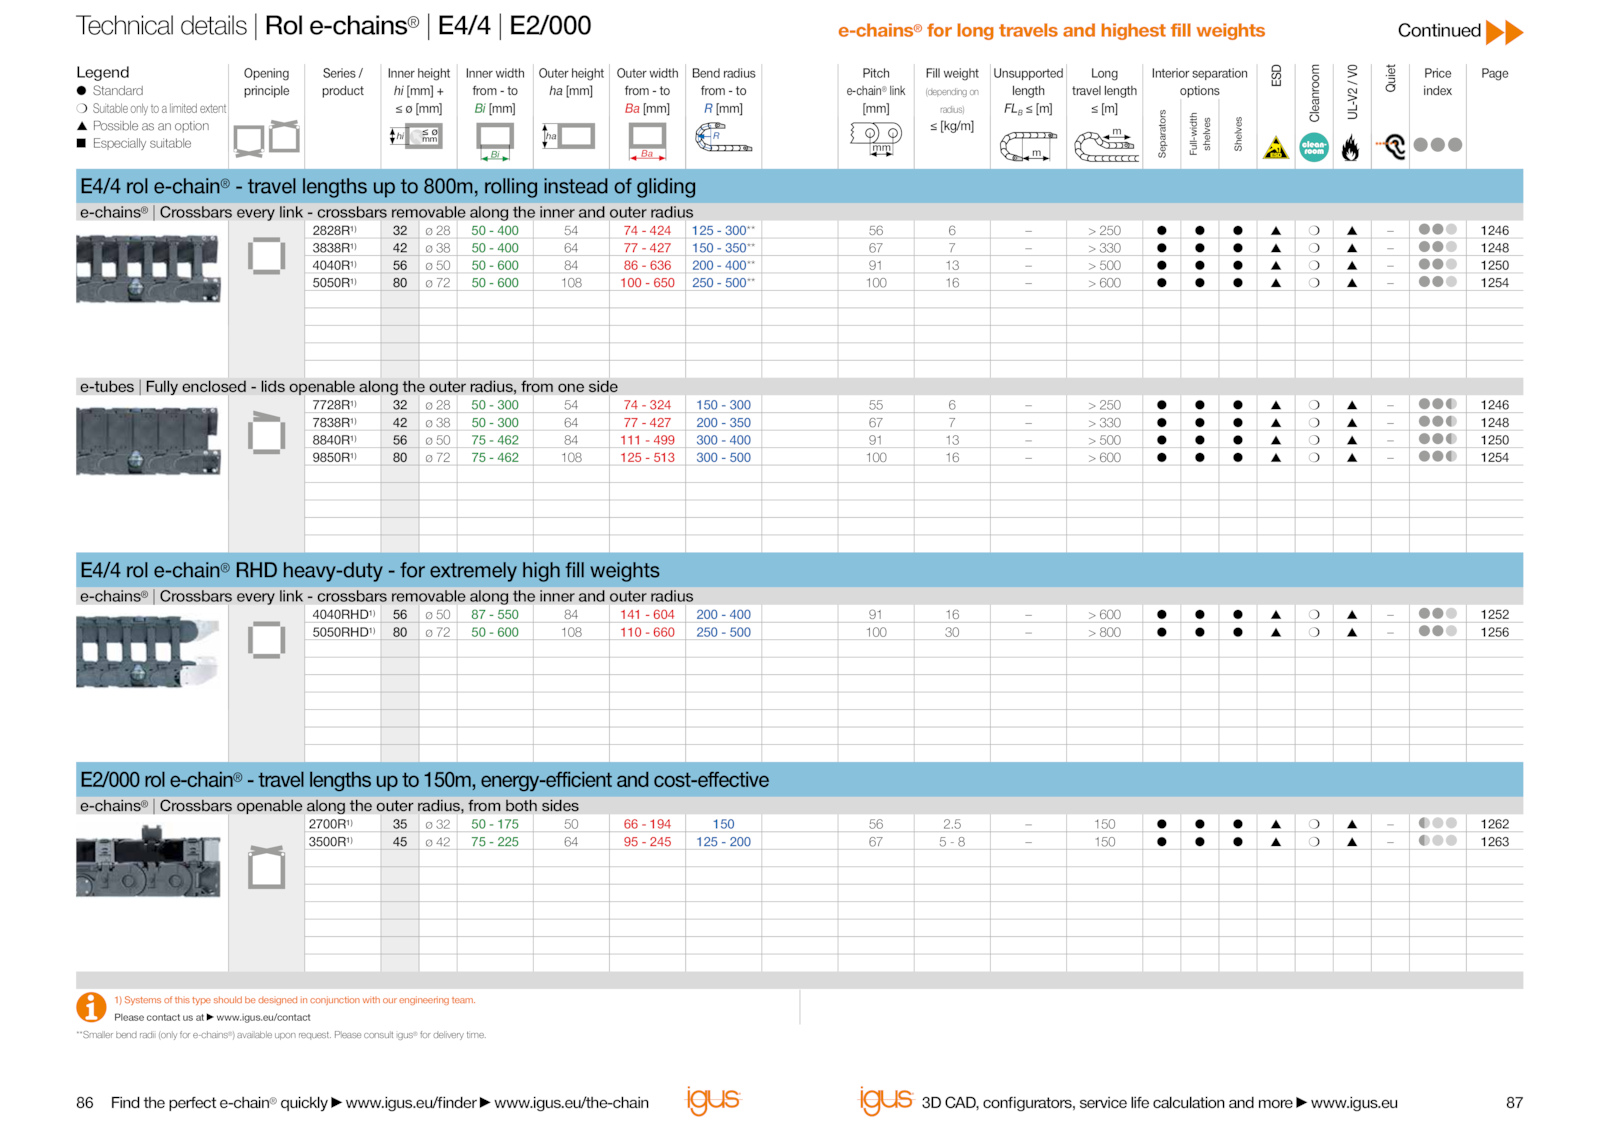Select series 4040RHD
This screenshot has width=1600, height=1131.
[343, 615]
